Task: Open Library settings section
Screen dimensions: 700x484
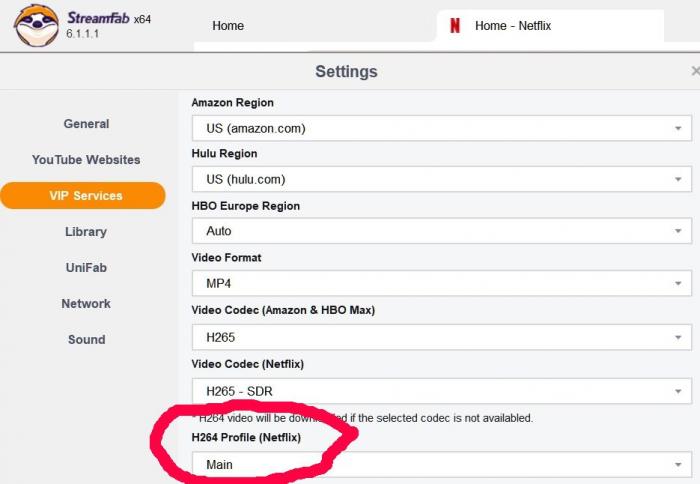Action: (x=86, y=232)
